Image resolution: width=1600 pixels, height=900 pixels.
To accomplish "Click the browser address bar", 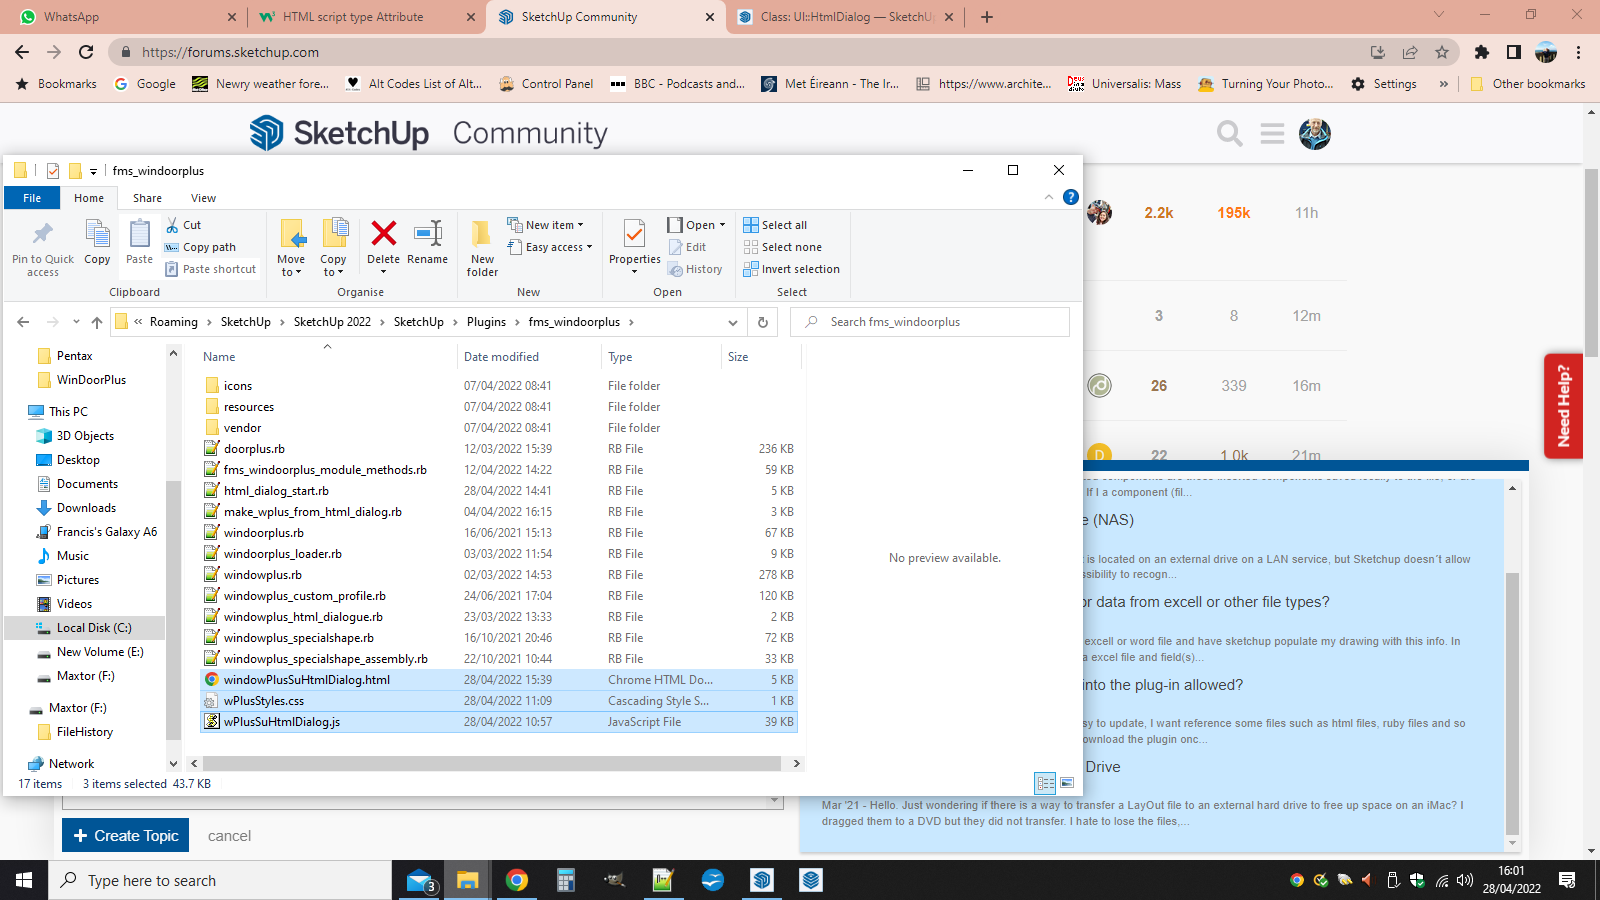I will (x=740, y=52).
